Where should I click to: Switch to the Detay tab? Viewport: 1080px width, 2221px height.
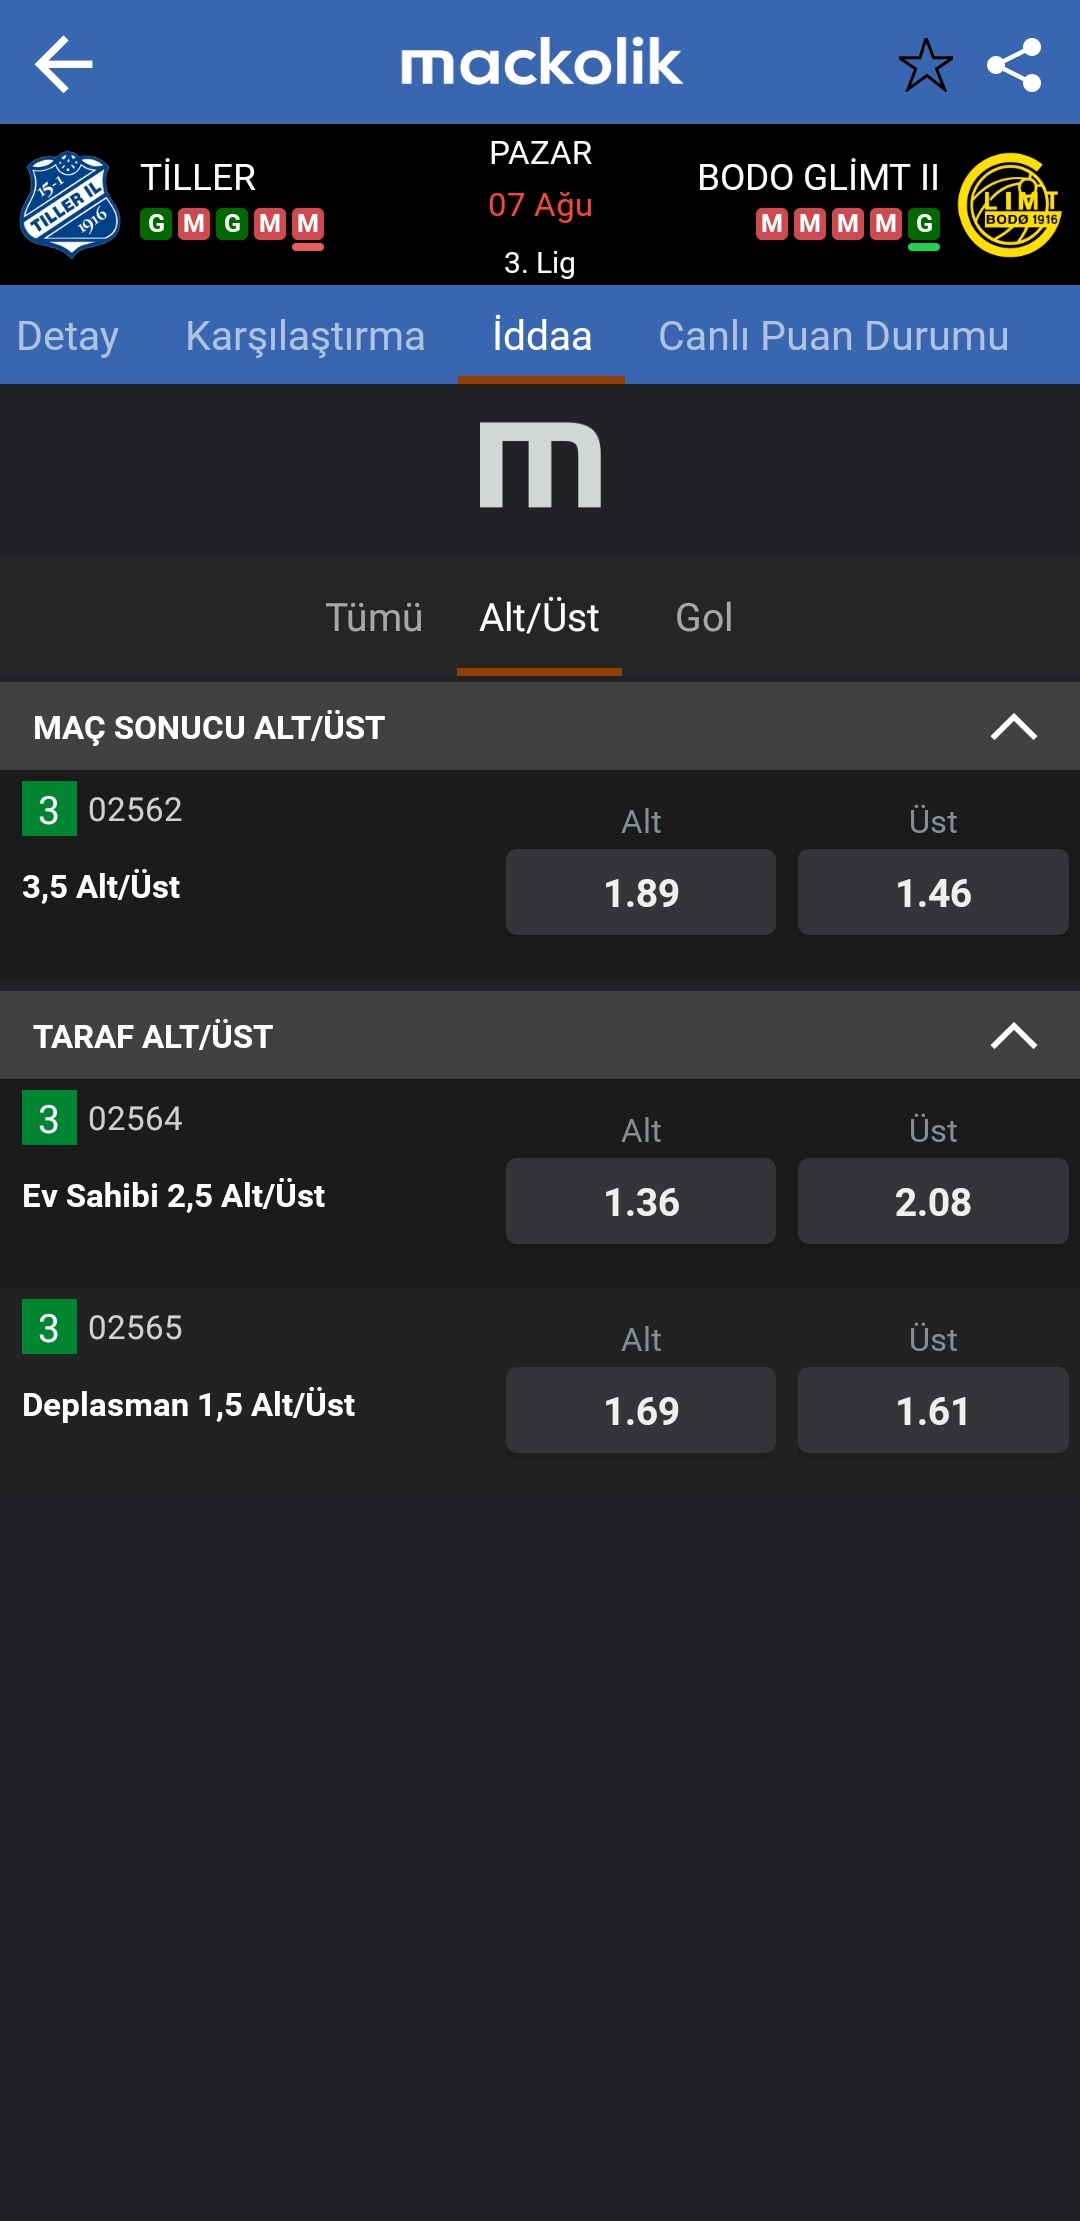[x=68, y=336]
